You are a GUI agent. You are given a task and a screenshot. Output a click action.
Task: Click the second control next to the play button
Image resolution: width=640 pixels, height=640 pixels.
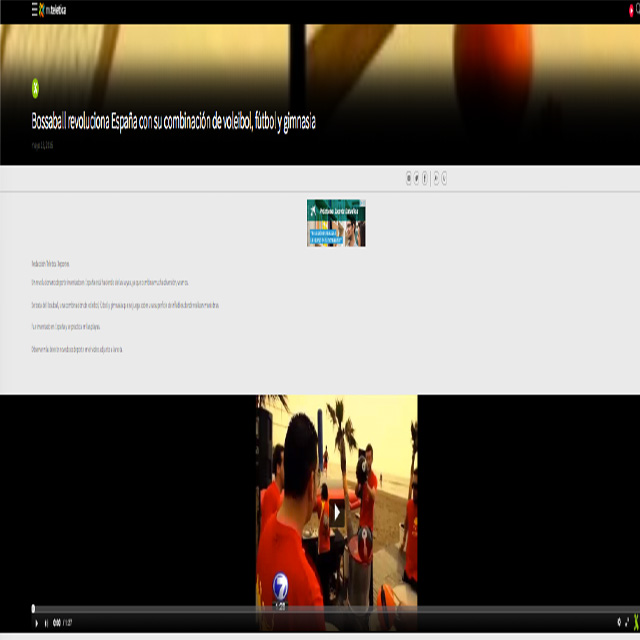coord(46,623)
